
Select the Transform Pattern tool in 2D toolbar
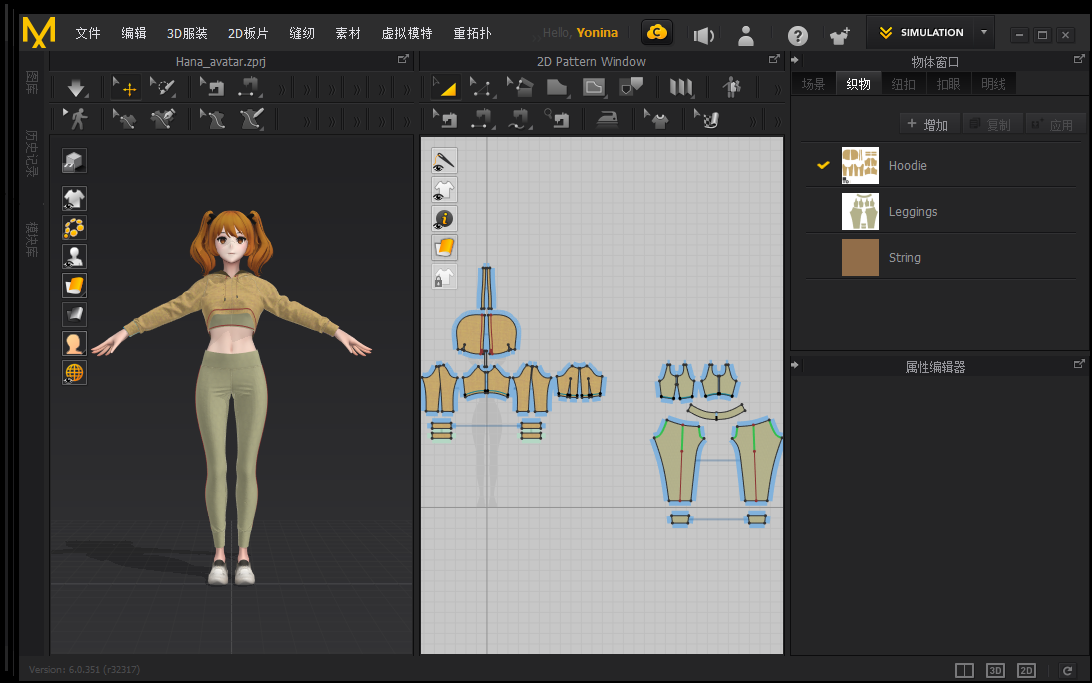point(445,88)
